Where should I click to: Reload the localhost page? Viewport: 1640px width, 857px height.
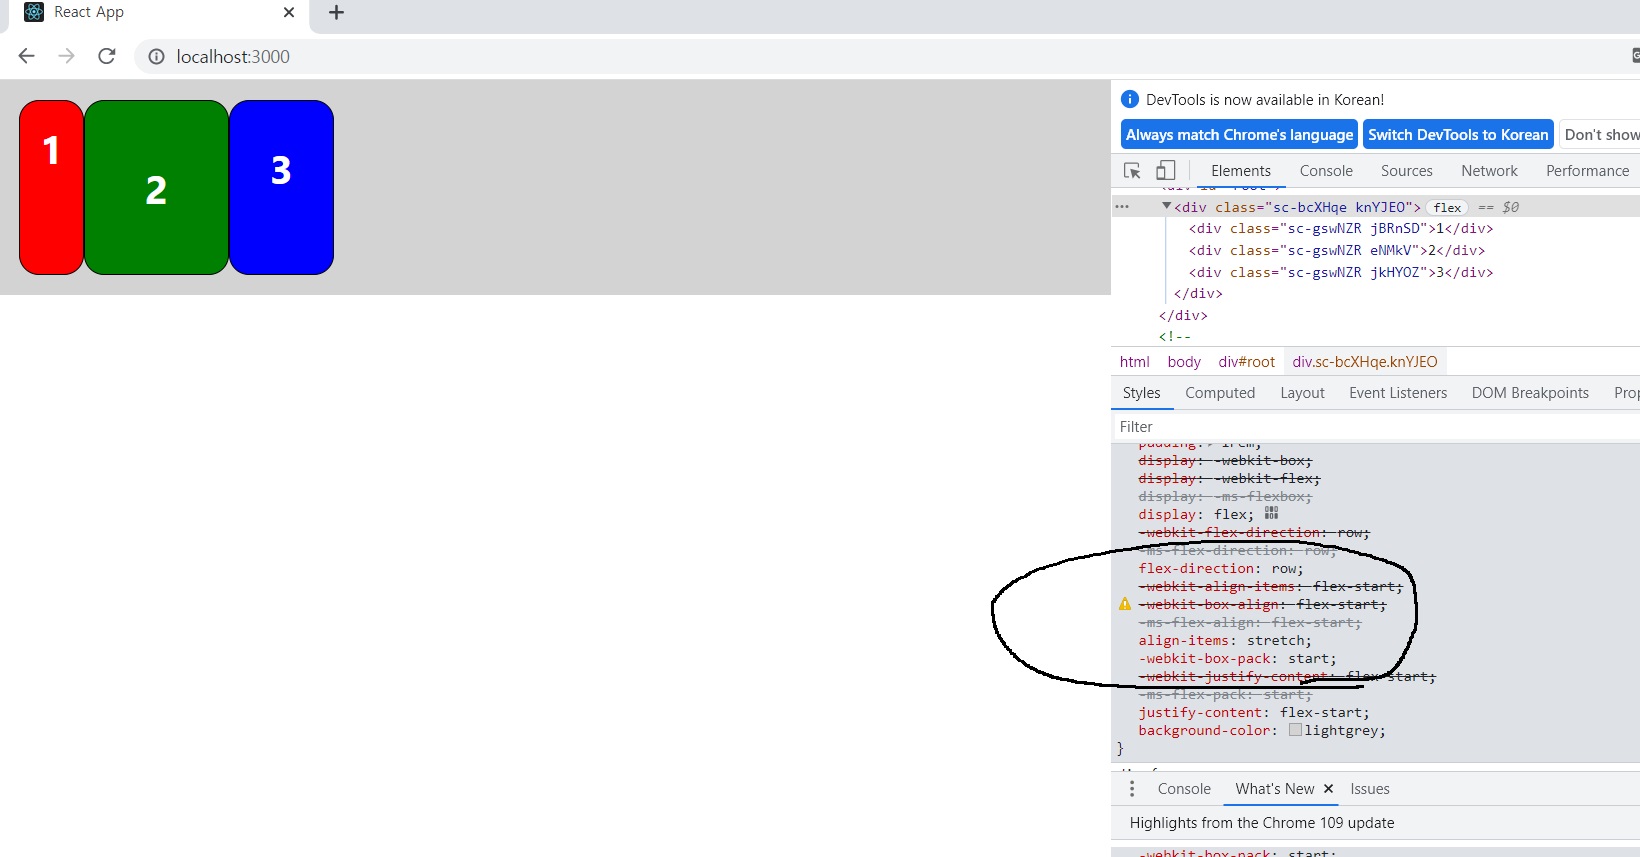tap(107, 56)
